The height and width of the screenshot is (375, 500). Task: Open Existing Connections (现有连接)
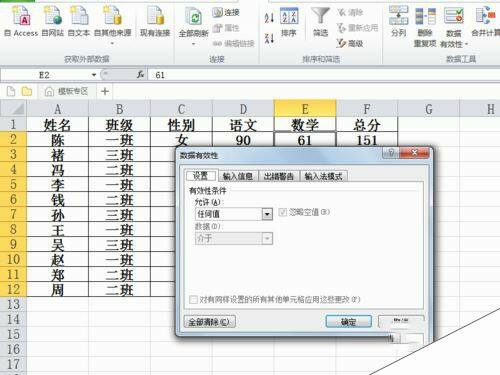tap(155, 21)
